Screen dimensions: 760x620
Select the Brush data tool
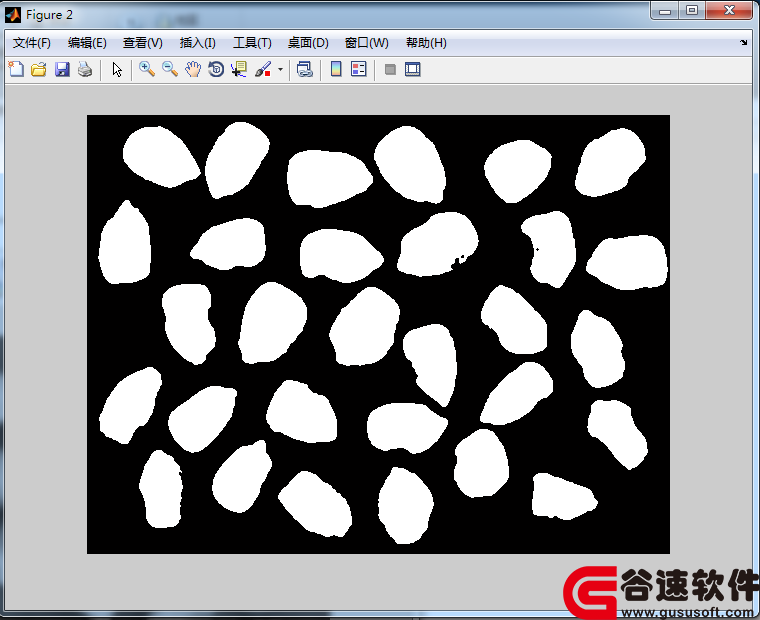[x=263, y=69]
